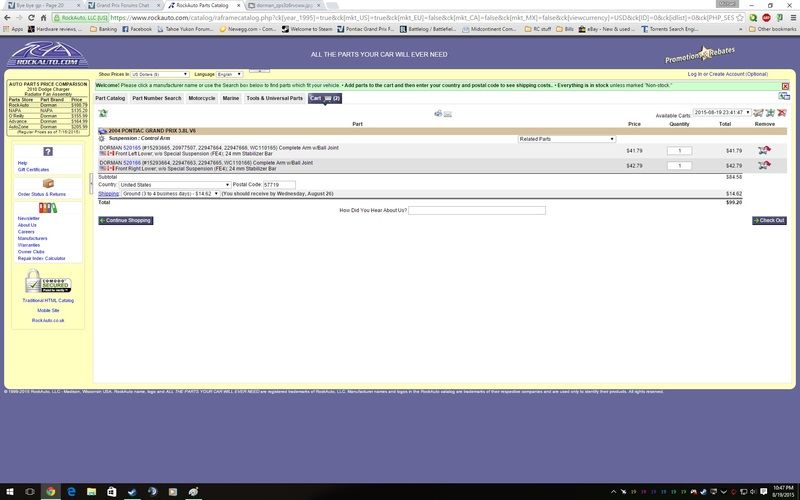Viewport: 800px width, 500px height.
Task: Click the How Did You Hear About Us field
Action: [477, 210]
